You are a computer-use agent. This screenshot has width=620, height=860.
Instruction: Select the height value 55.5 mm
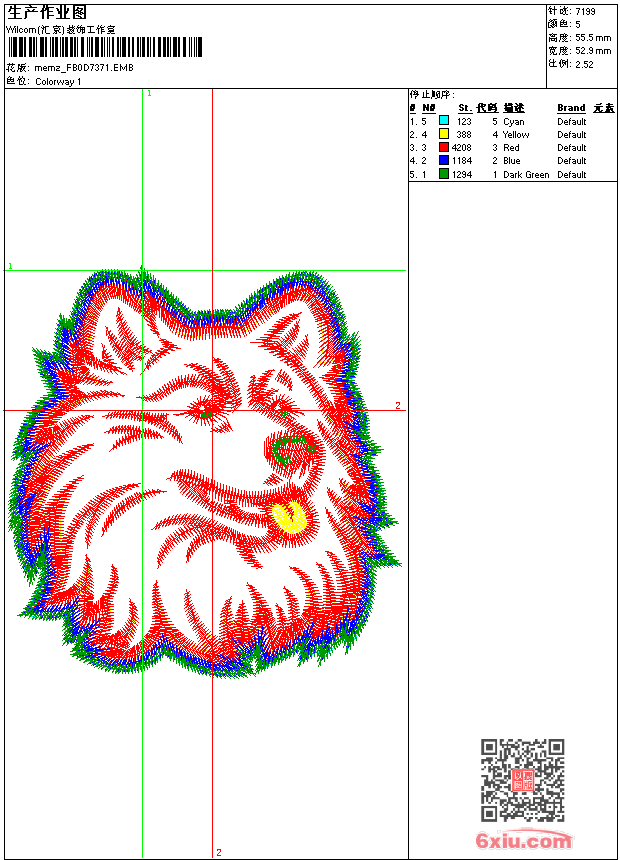click(x=593, y=38)
